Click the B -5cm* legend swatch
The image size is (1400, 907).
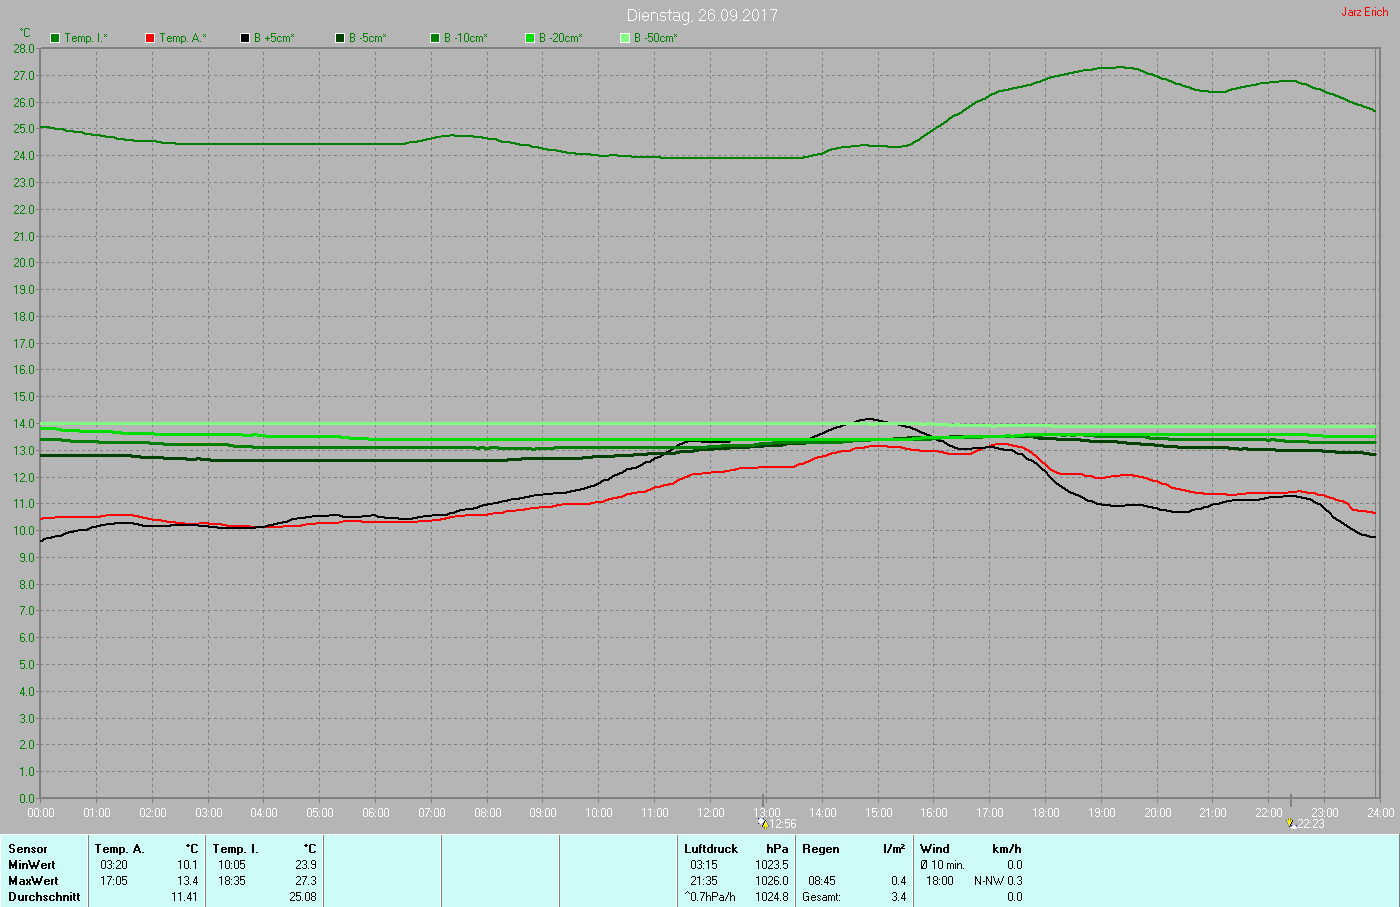[340, 38]
